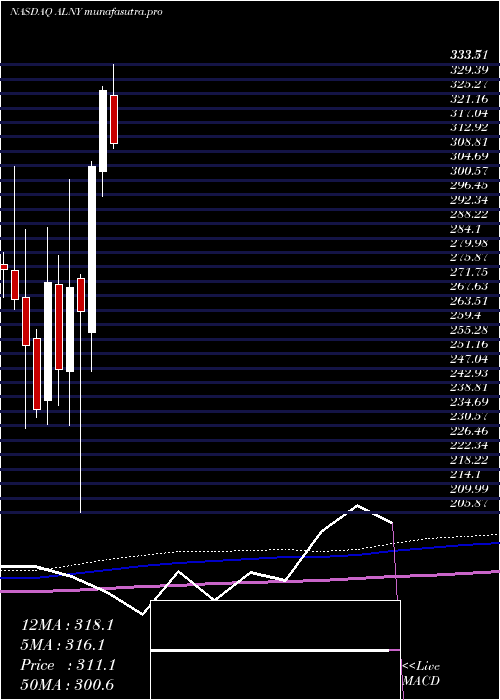This screenshot has width=500, height=700.
Task: Click the 263.51 price axis label
Action: coord(468,300)
